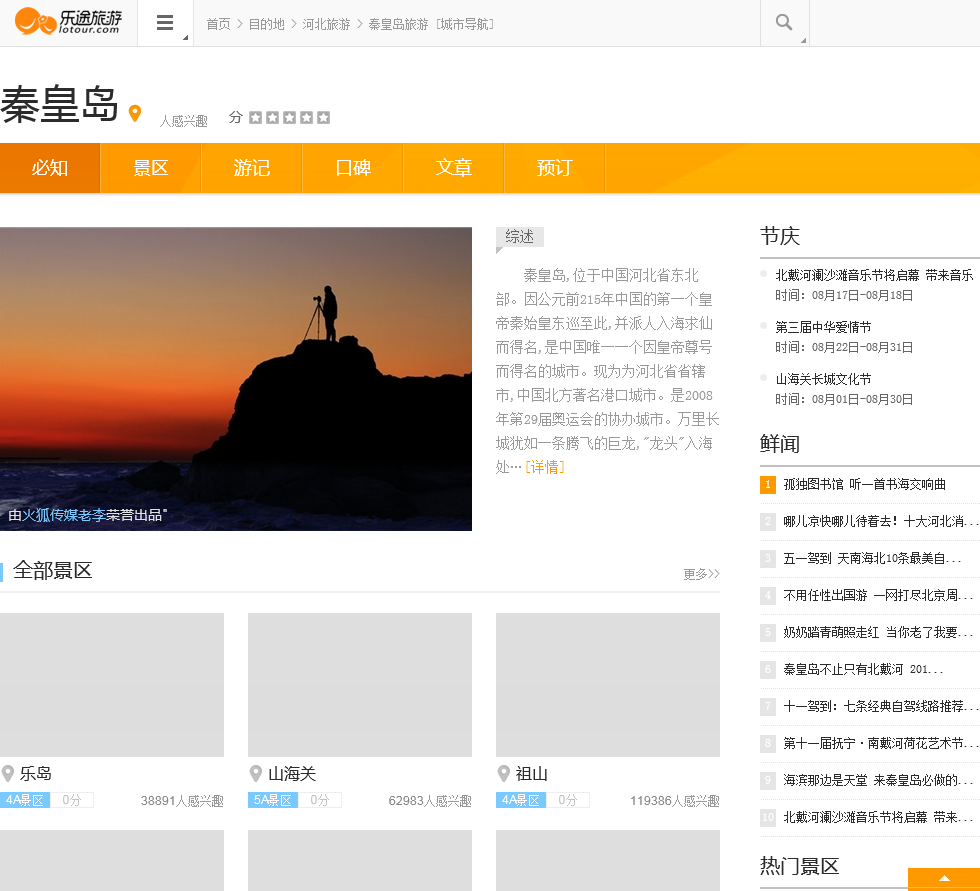
Task: Click the location pin next to 乐岛
Action: pyautogui.click(x=8, y=773)
